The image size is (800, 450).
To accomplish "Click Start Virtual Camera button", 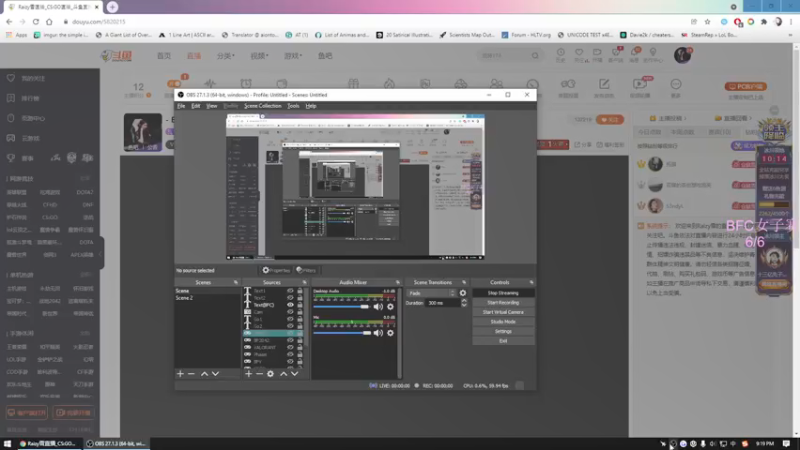I will point(503,312).
